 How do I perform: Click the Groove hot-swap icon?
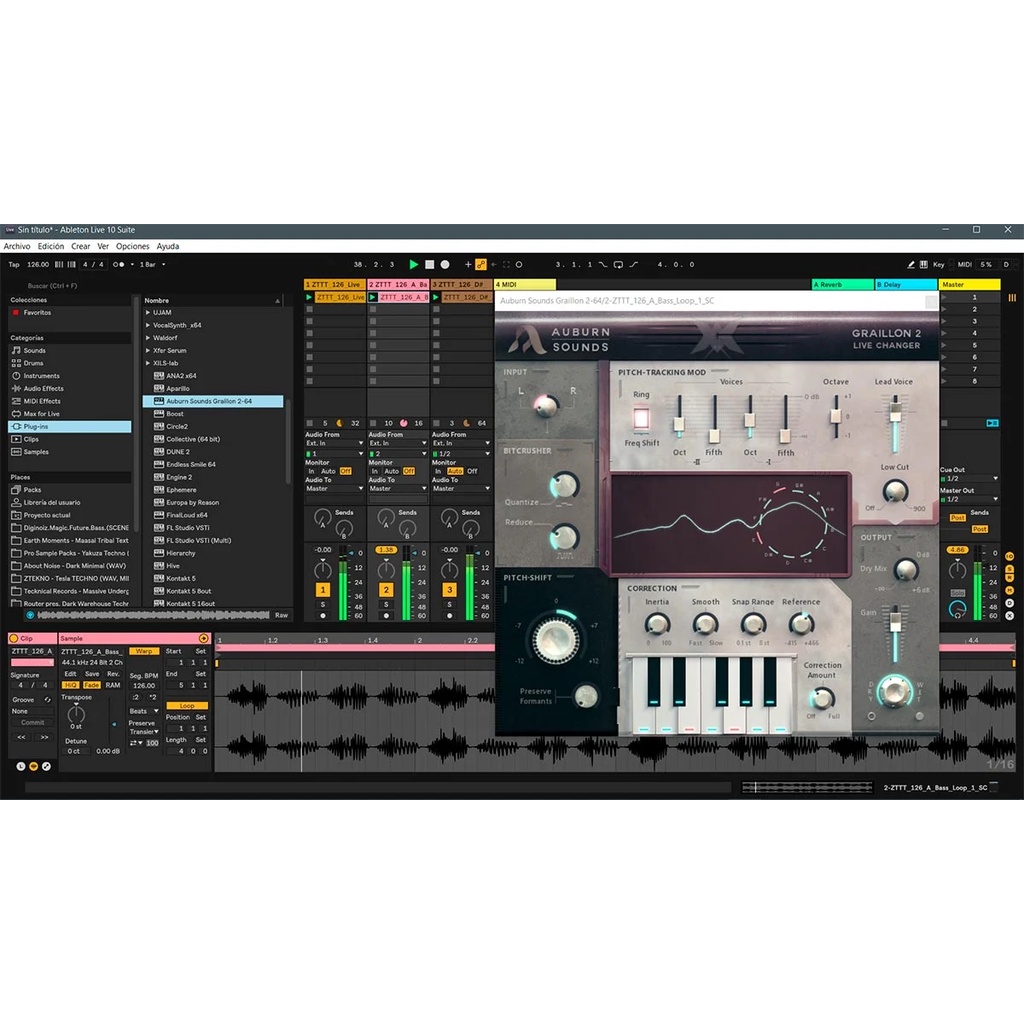pyautogui.click(x=47, y=699)
